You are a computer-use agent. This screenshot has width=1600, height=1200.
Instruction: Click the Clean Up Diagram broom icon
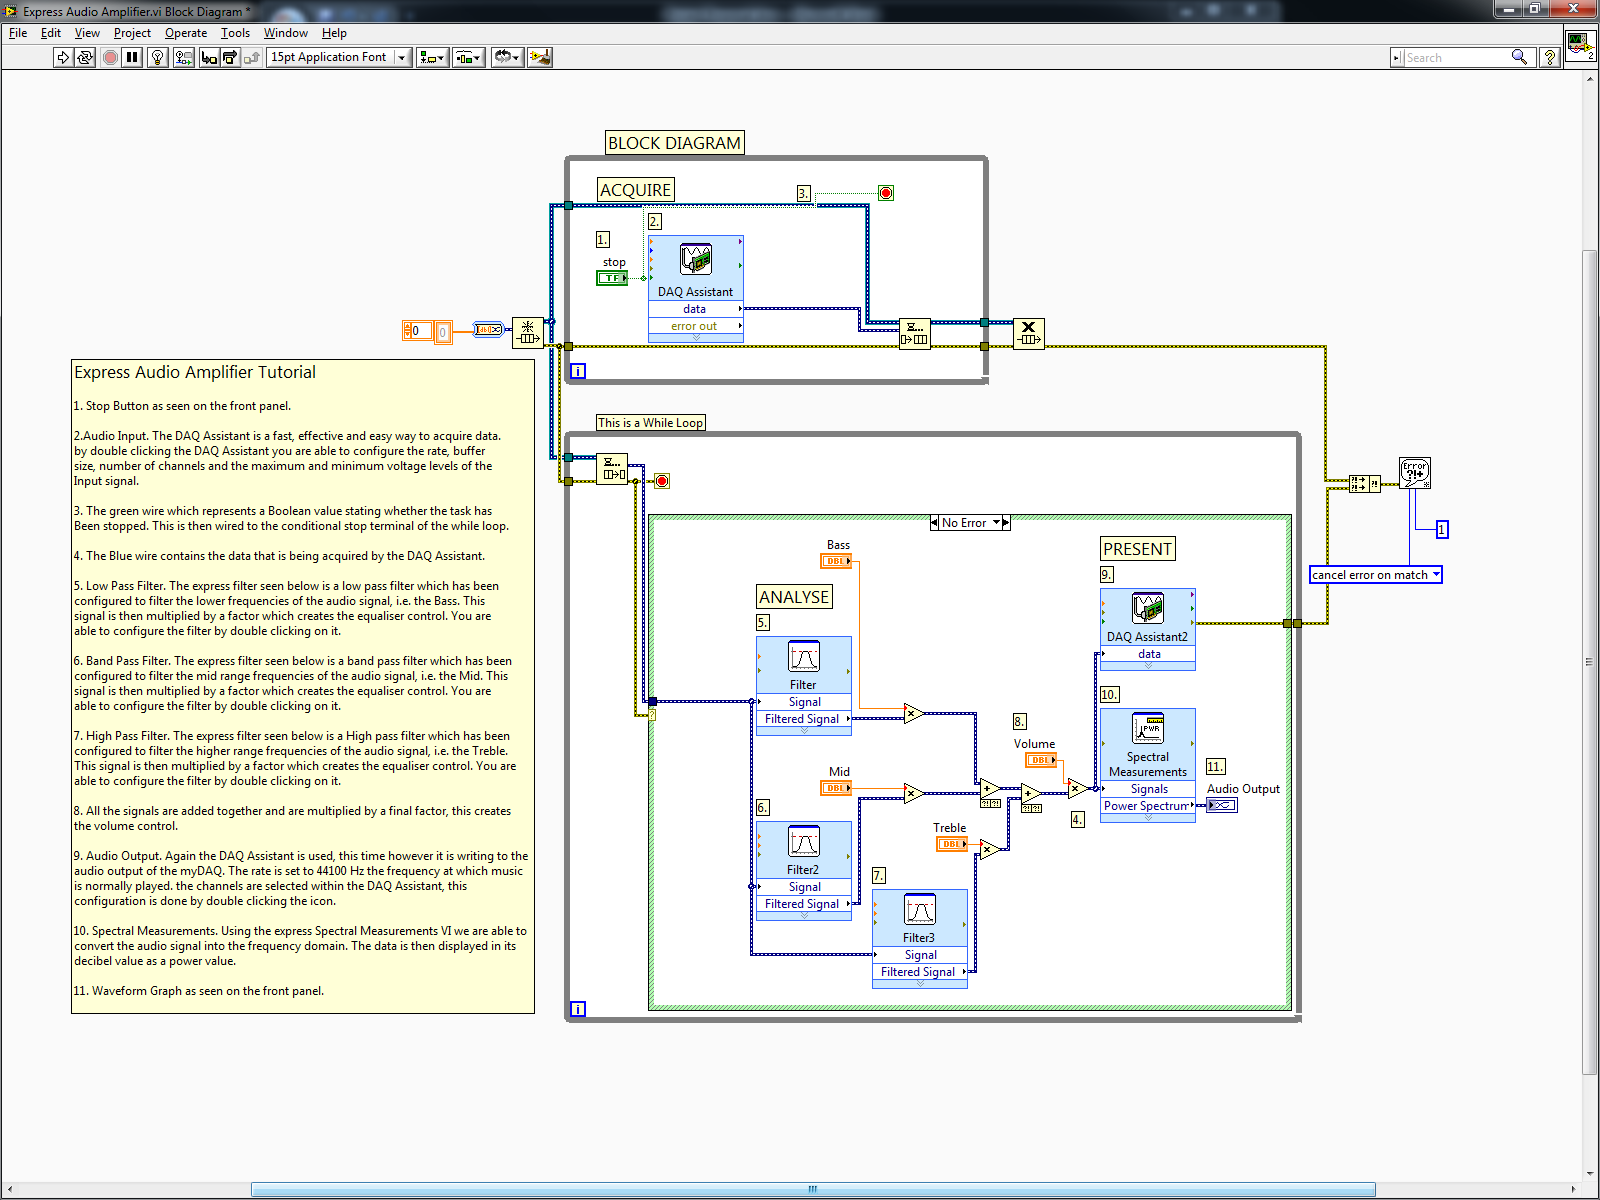[x=540, y=57]
